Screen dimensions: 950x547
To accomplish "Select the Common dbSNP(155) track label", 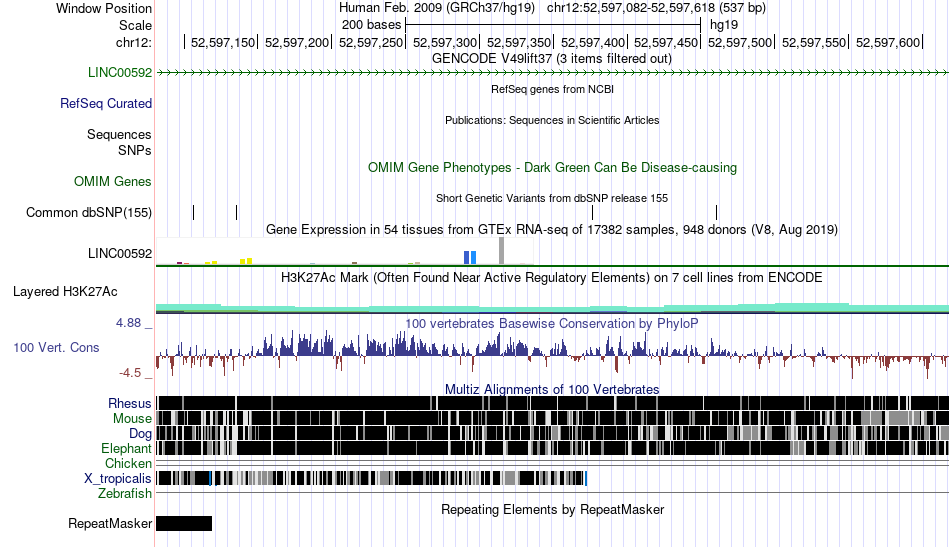I will [88, 213].
